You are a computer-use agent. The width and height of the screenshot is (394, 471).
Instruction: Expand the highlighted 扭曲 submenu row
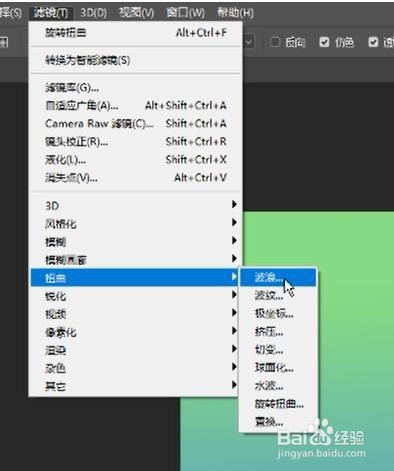pos(134,277)
